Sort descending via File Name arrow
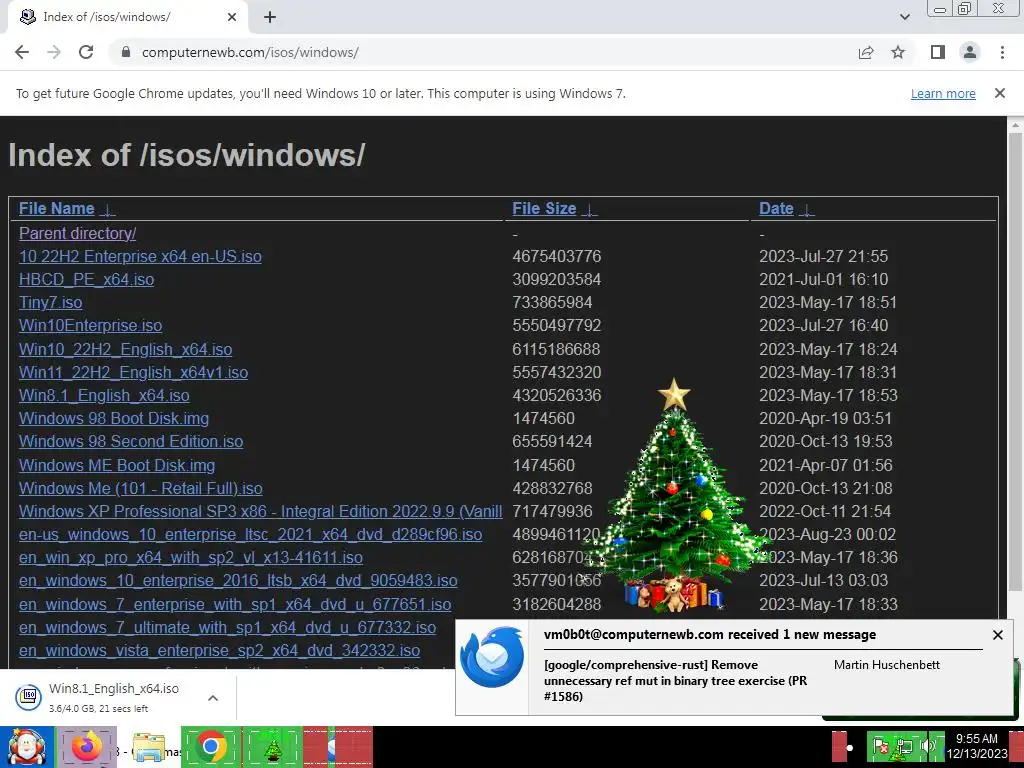 point(108,210)
